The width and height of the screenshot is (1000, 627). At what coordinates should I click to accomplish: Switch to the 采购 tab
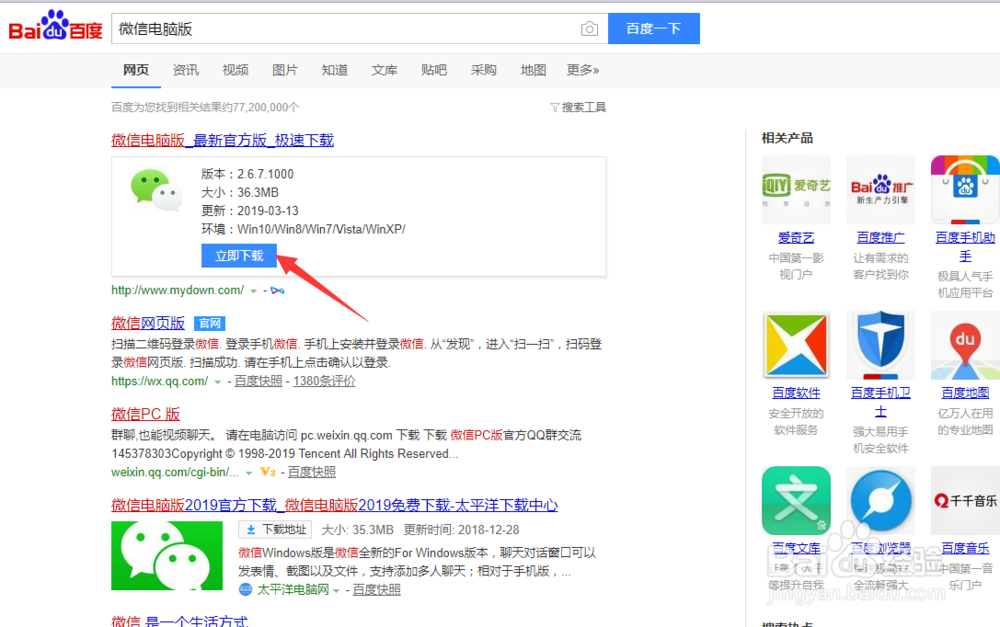click(483, 70)
